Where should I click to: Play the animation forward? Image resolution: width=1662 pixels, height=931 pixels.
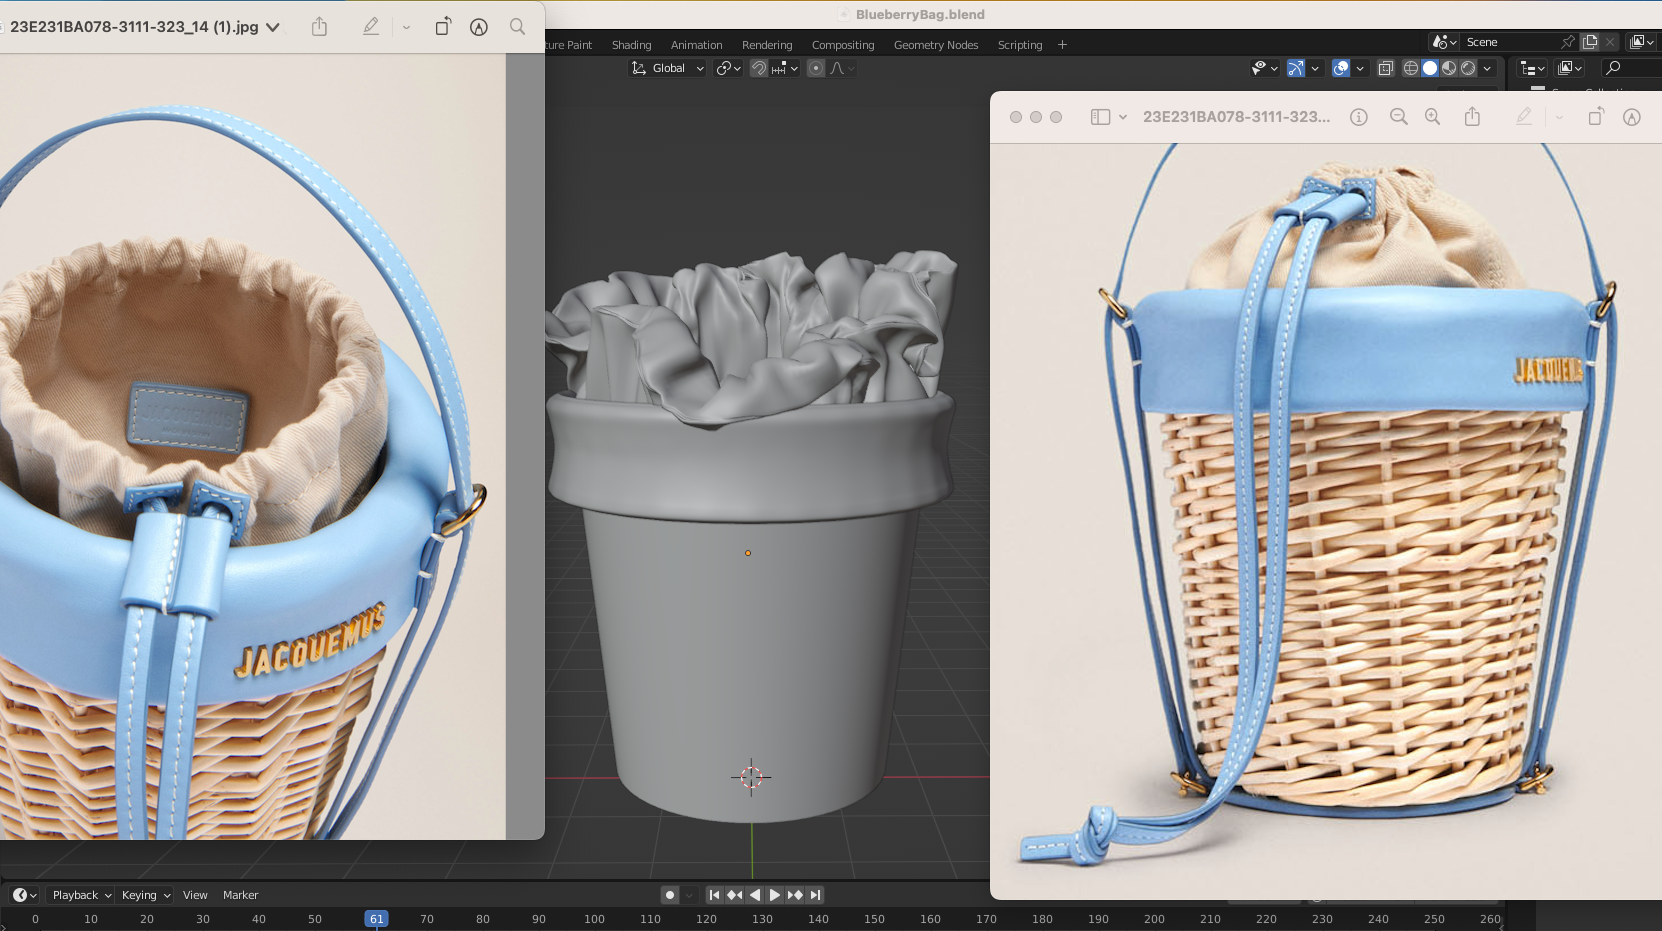pos(774,895)
